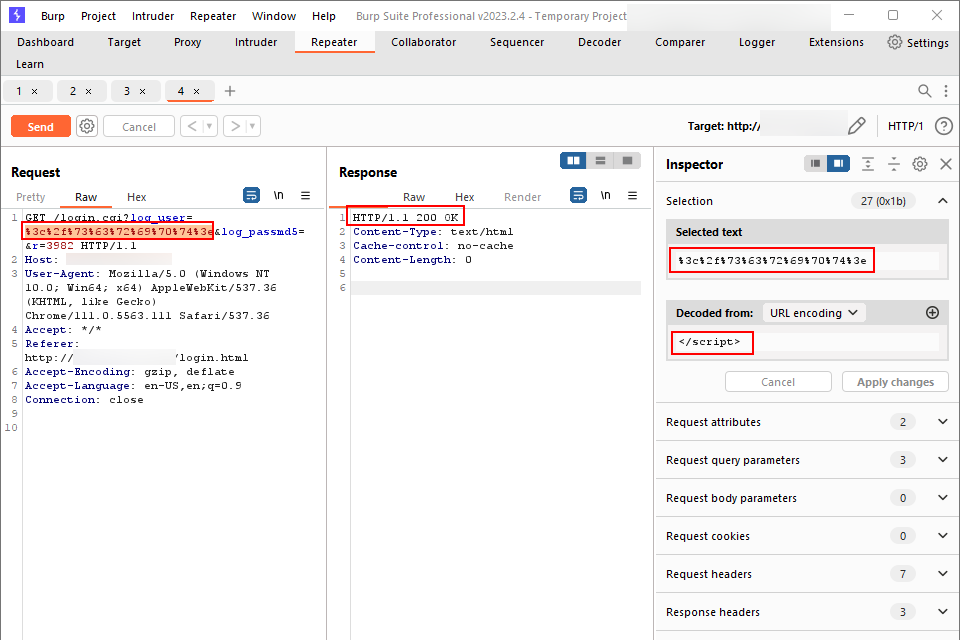The image size is (960, 640).
Task: Open the forward history dropdown arrow
Action: (x=252, y=126)
